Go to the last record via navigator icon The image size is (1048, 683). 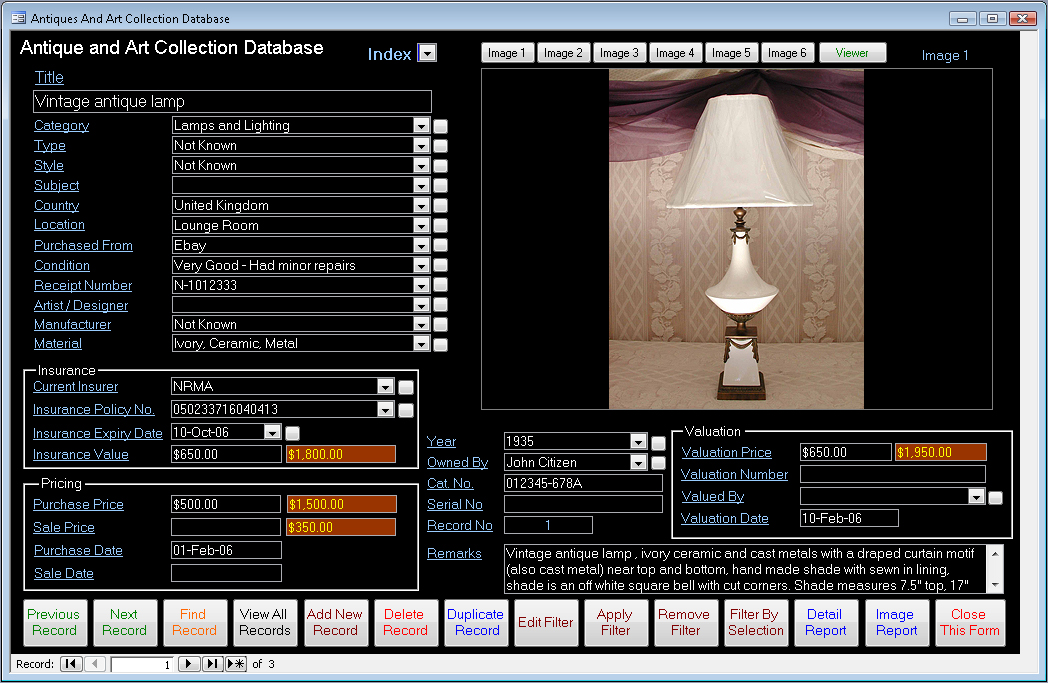coord(214,663)
